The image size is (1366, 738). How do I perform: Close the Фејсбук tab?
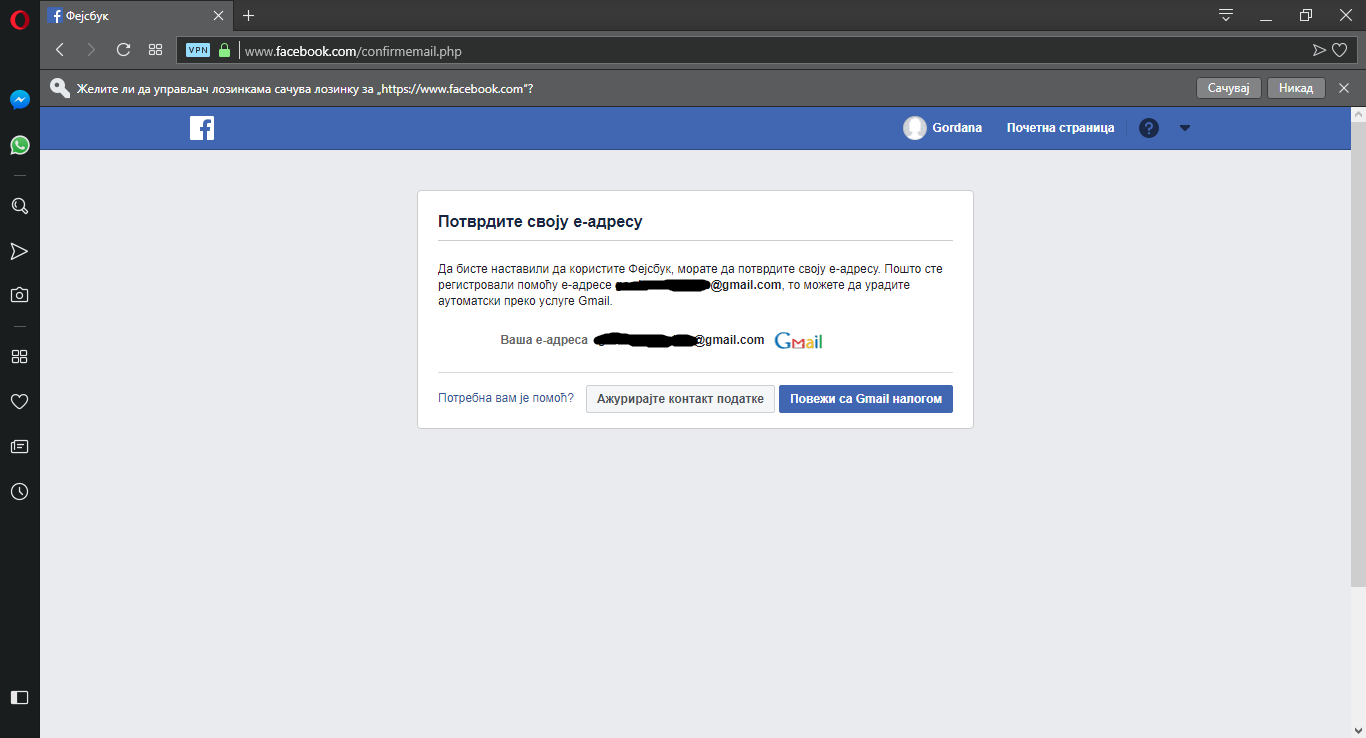[x=219, y=16]
